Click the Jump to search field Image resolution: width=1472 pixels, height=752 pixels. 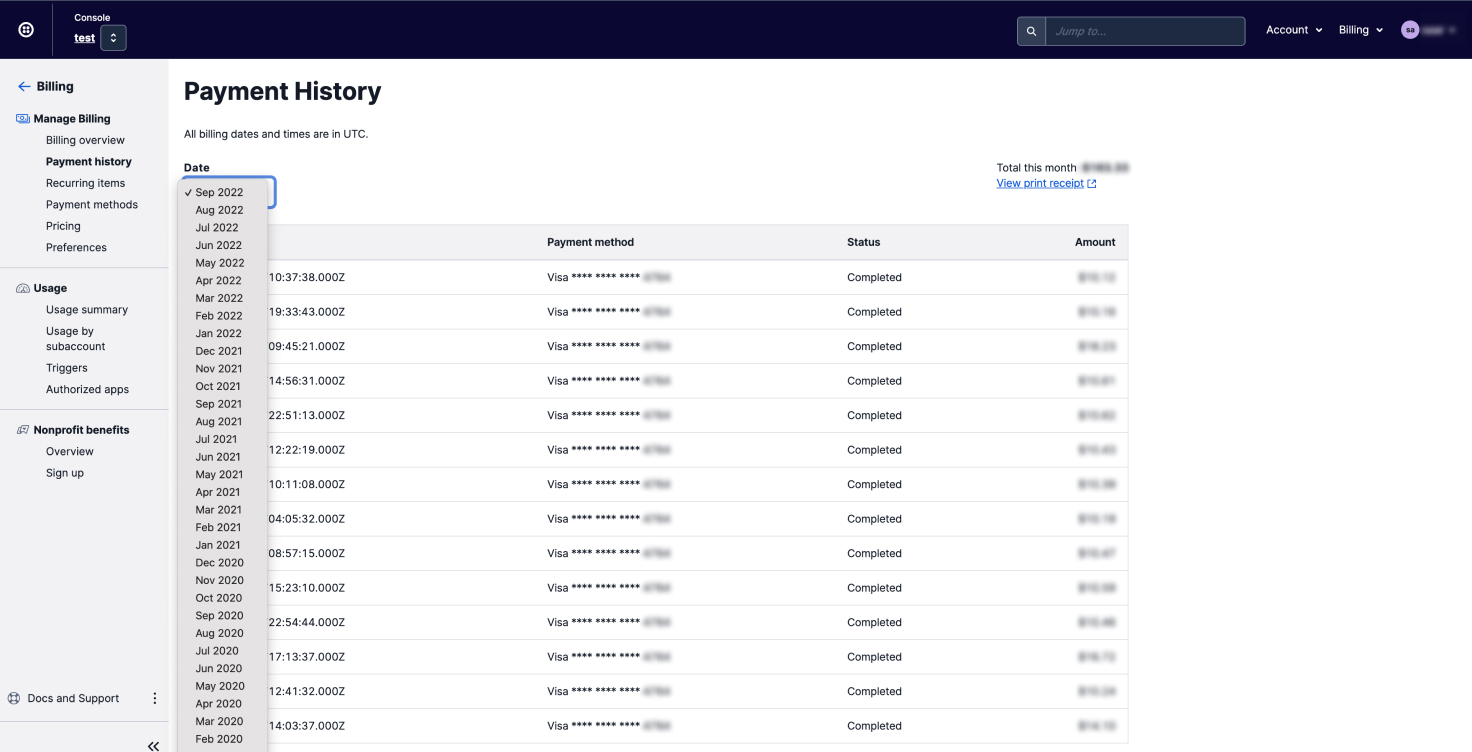point(1144,31)
